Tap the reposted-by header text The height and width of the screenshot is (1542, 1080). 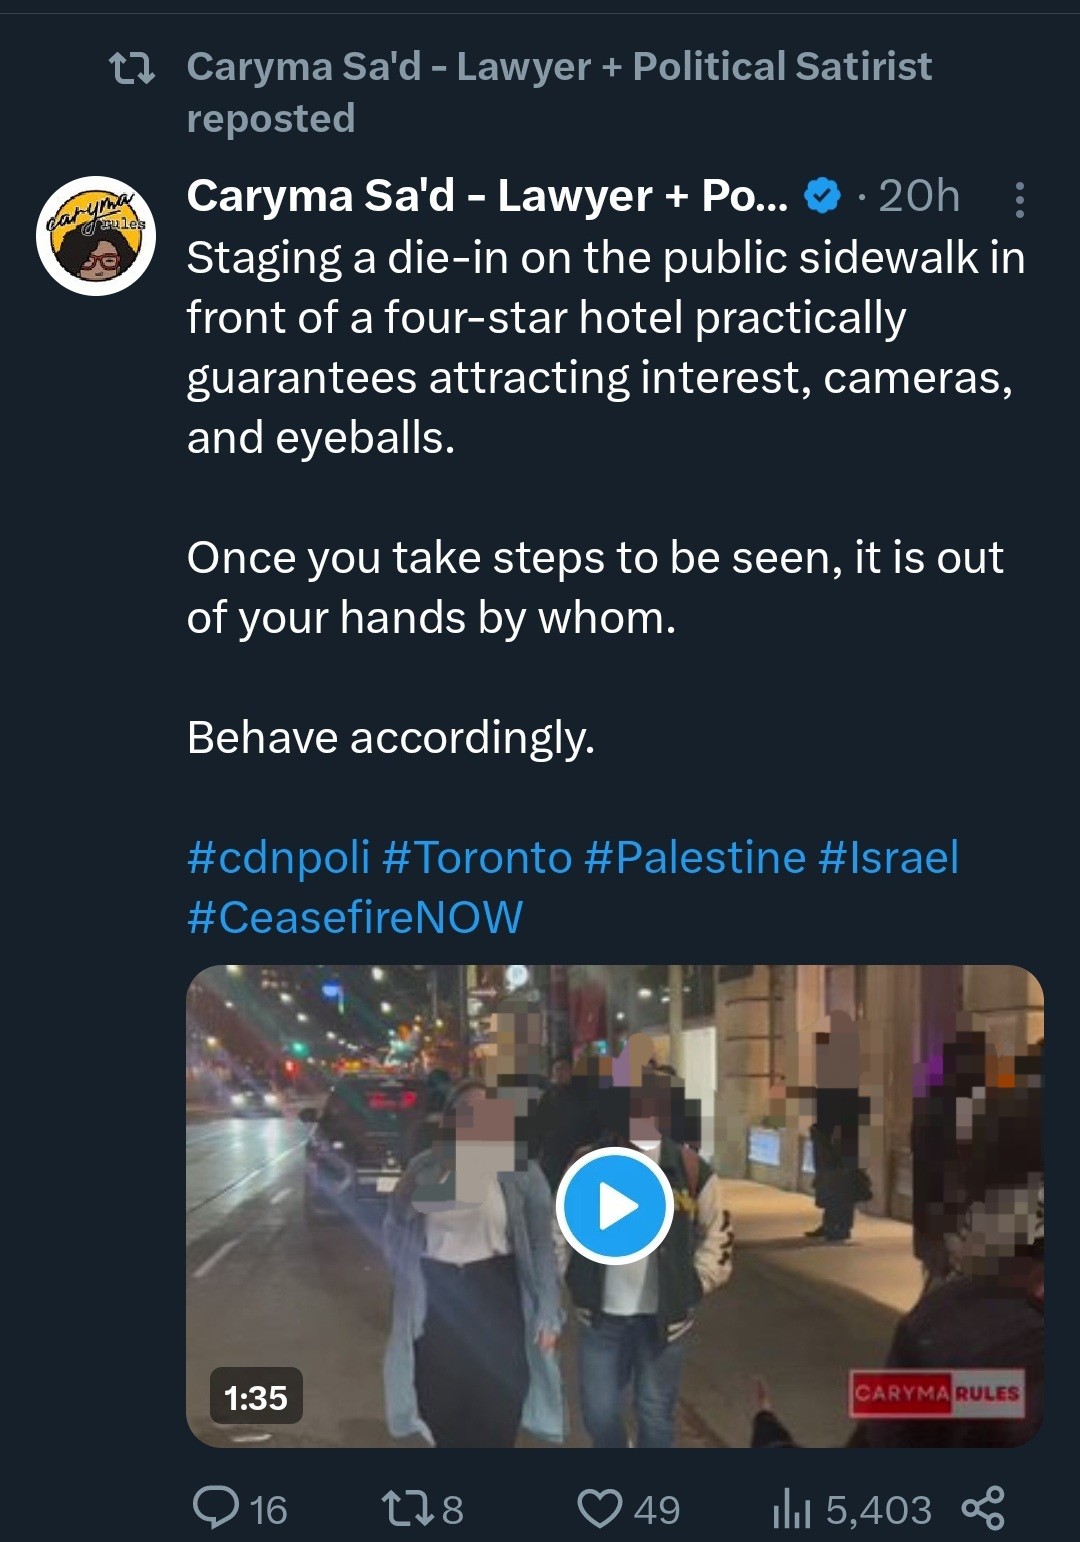click(558, 68)
